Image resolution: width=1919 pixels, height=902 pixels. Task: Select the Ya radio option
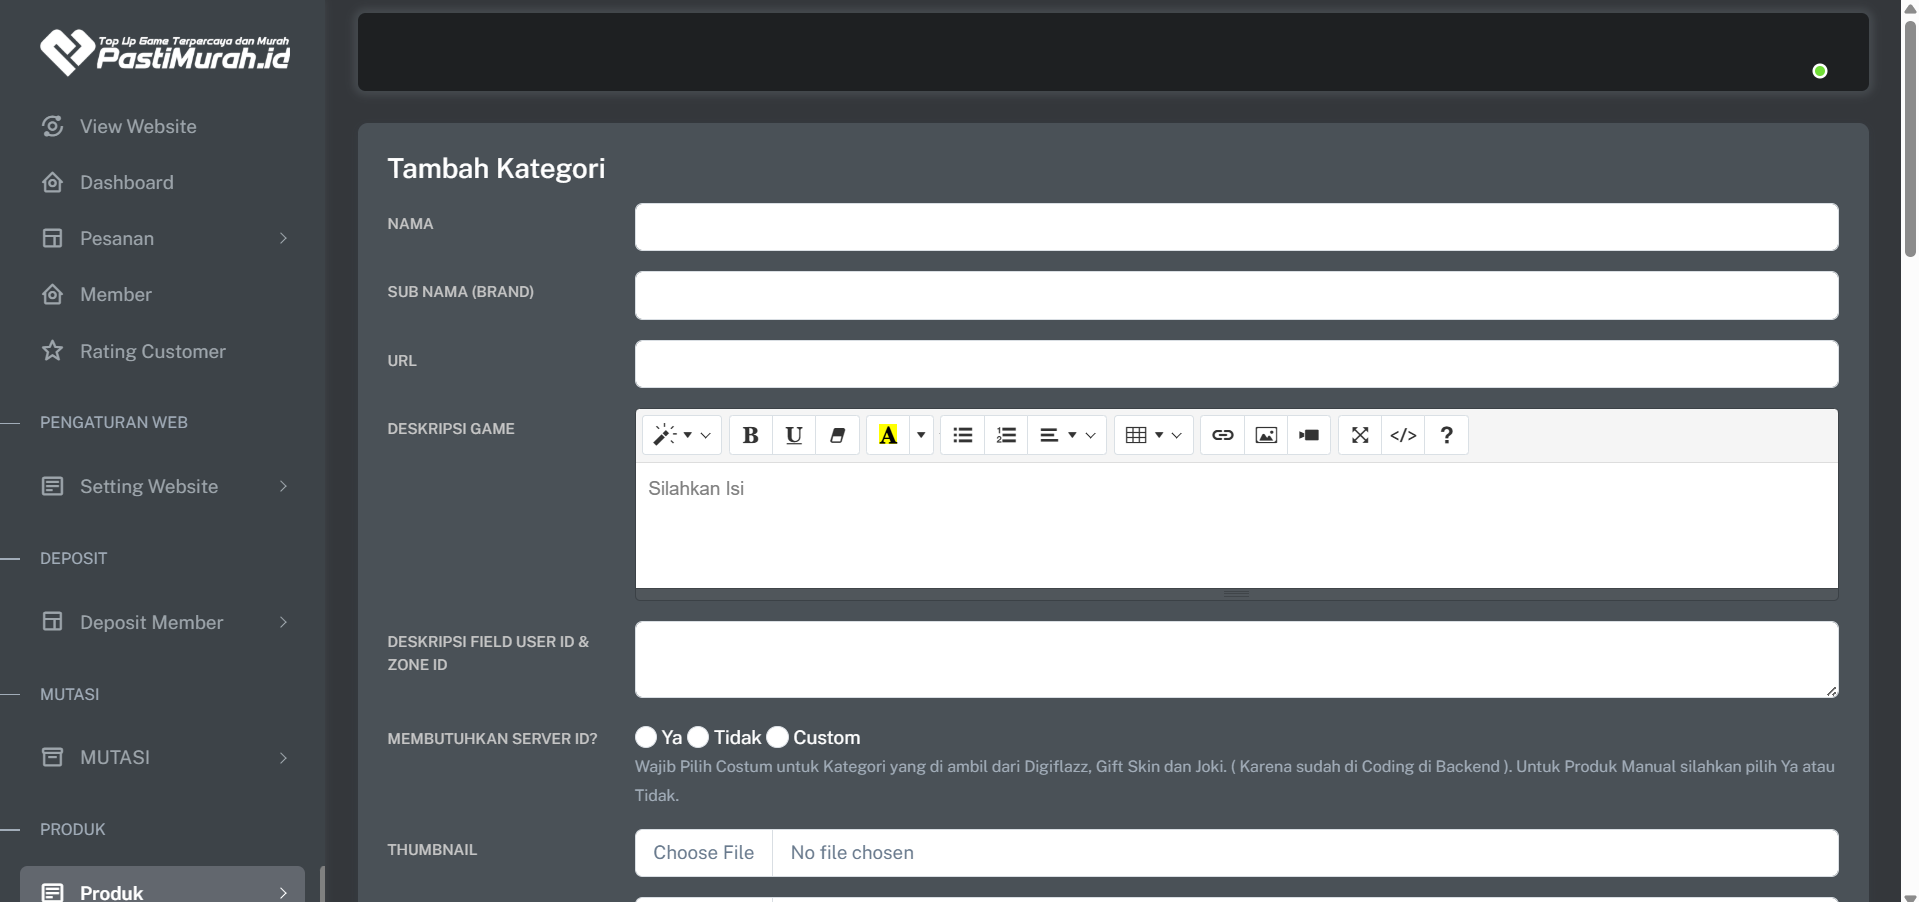(646, 737)
